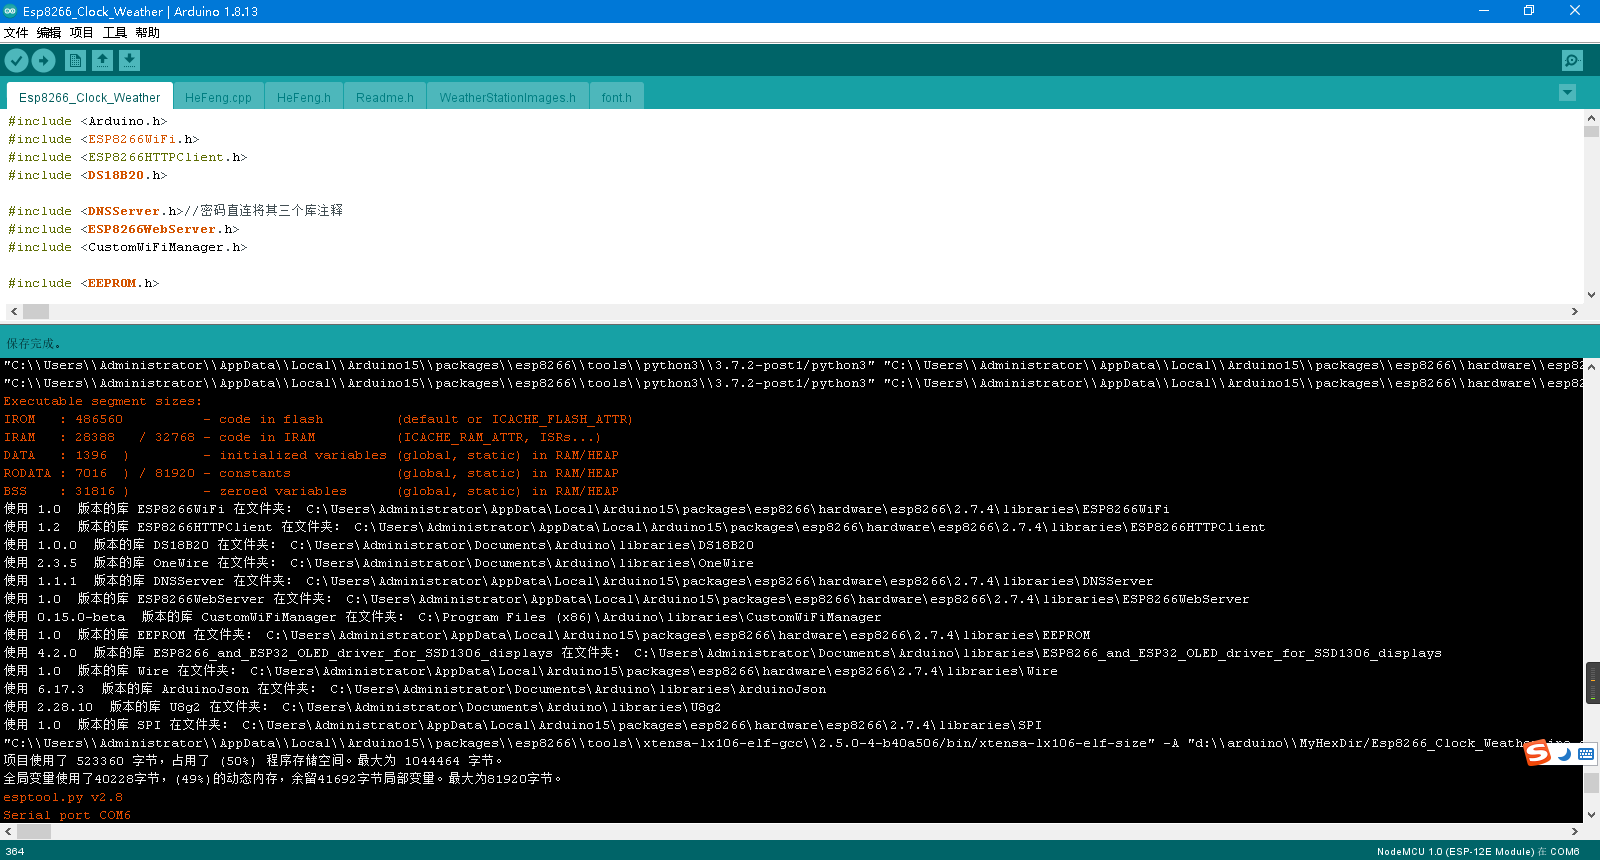Switch to the HeFeng.h tab
The image size is (1600, 860).
(x=303, y=97)
